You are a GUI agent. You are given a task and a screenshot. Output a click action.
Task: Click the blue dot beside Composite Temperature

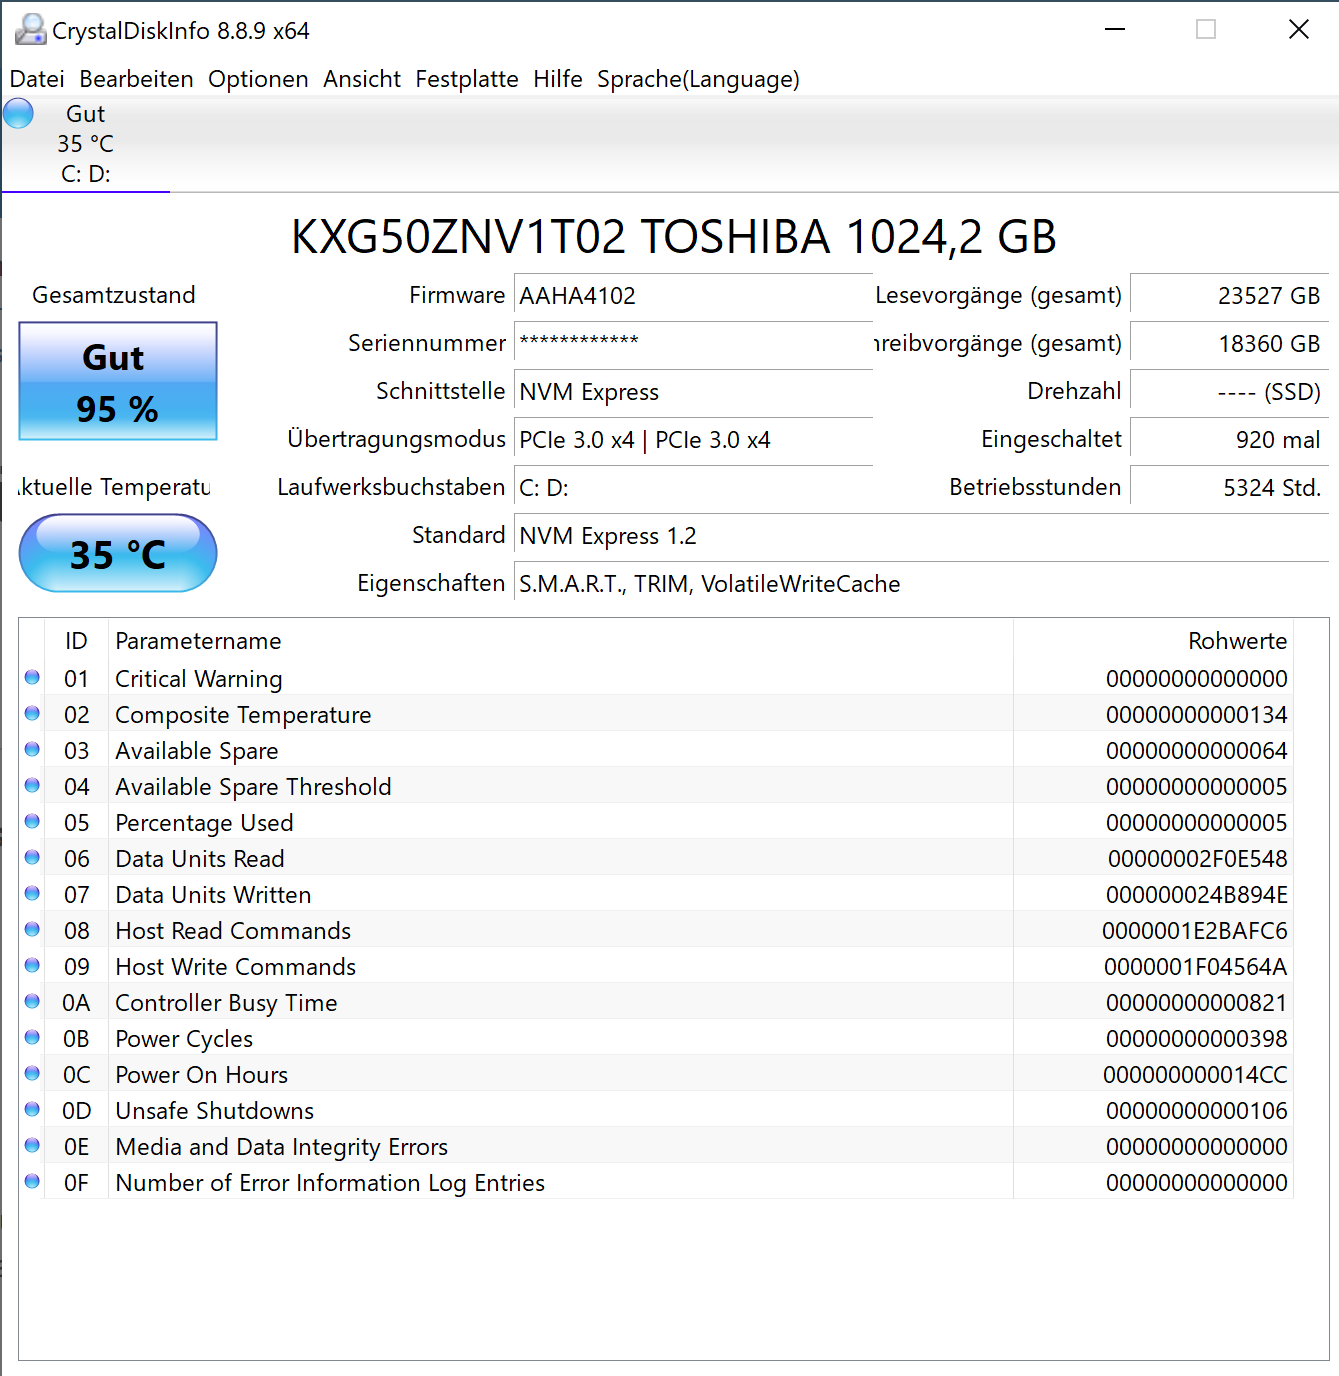coord(31,714)
